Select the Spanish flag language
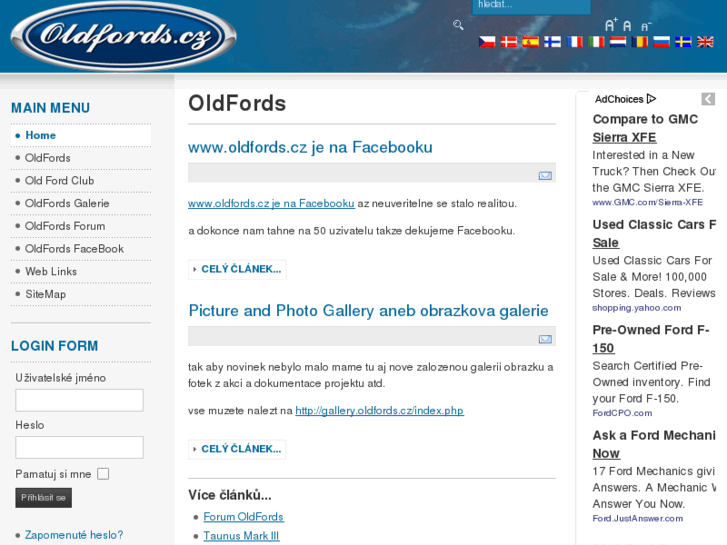Image resolution: width=727 pixels, height=545 pixels. (x=530, y=42)
